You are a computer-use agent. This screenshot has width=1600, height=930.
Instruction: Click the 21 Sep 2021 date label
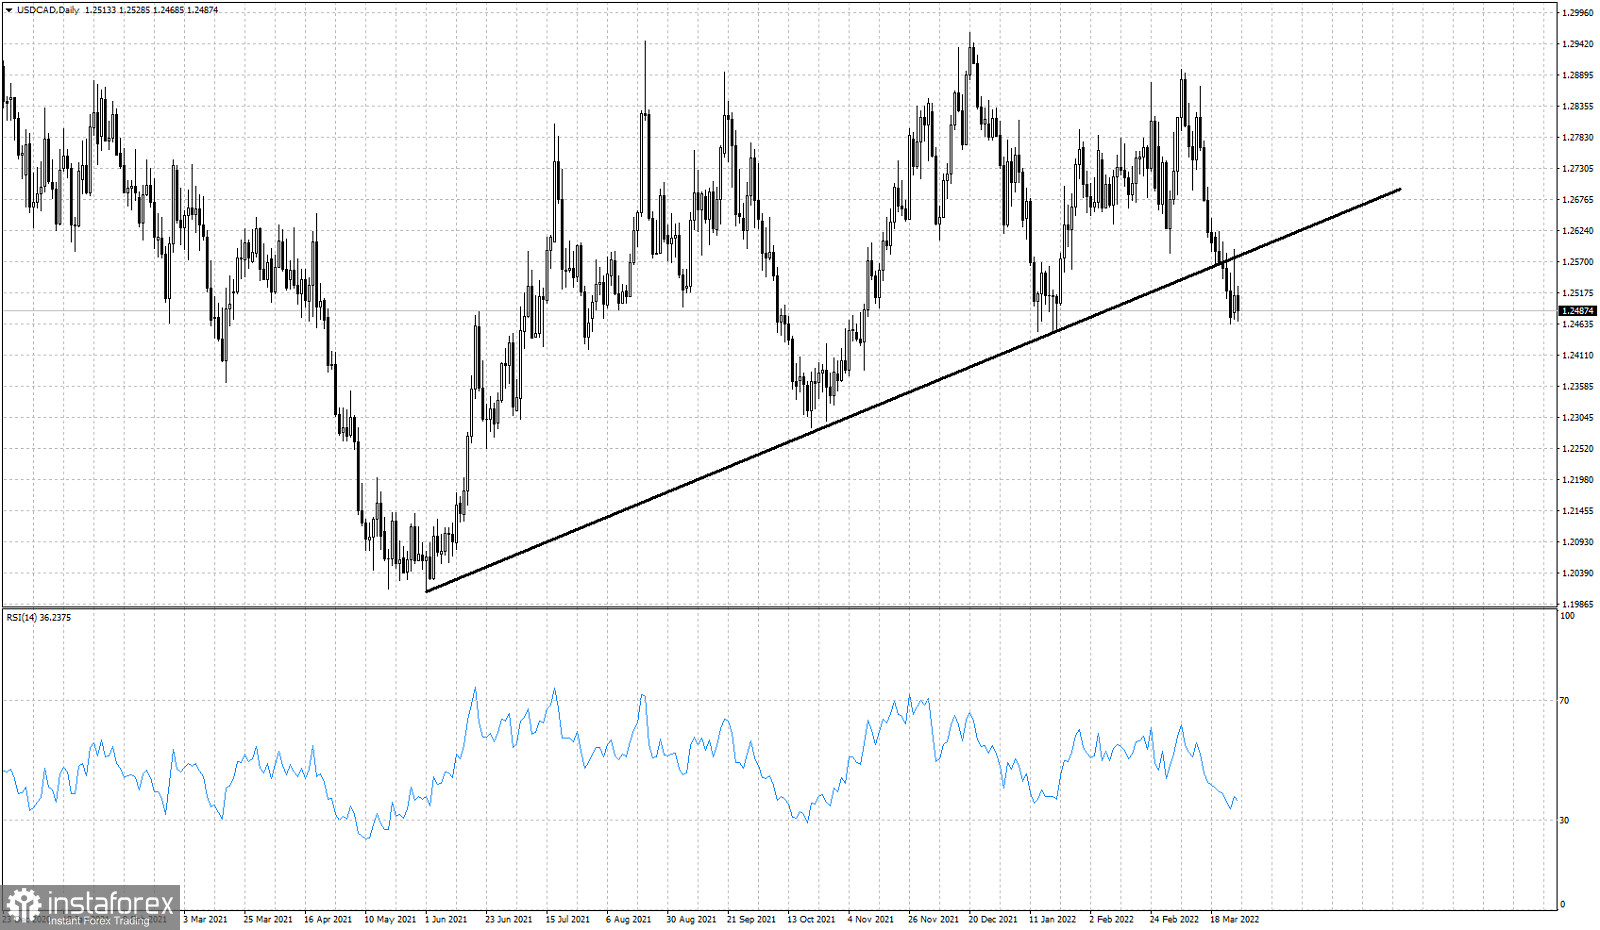[x=751, y=919]
